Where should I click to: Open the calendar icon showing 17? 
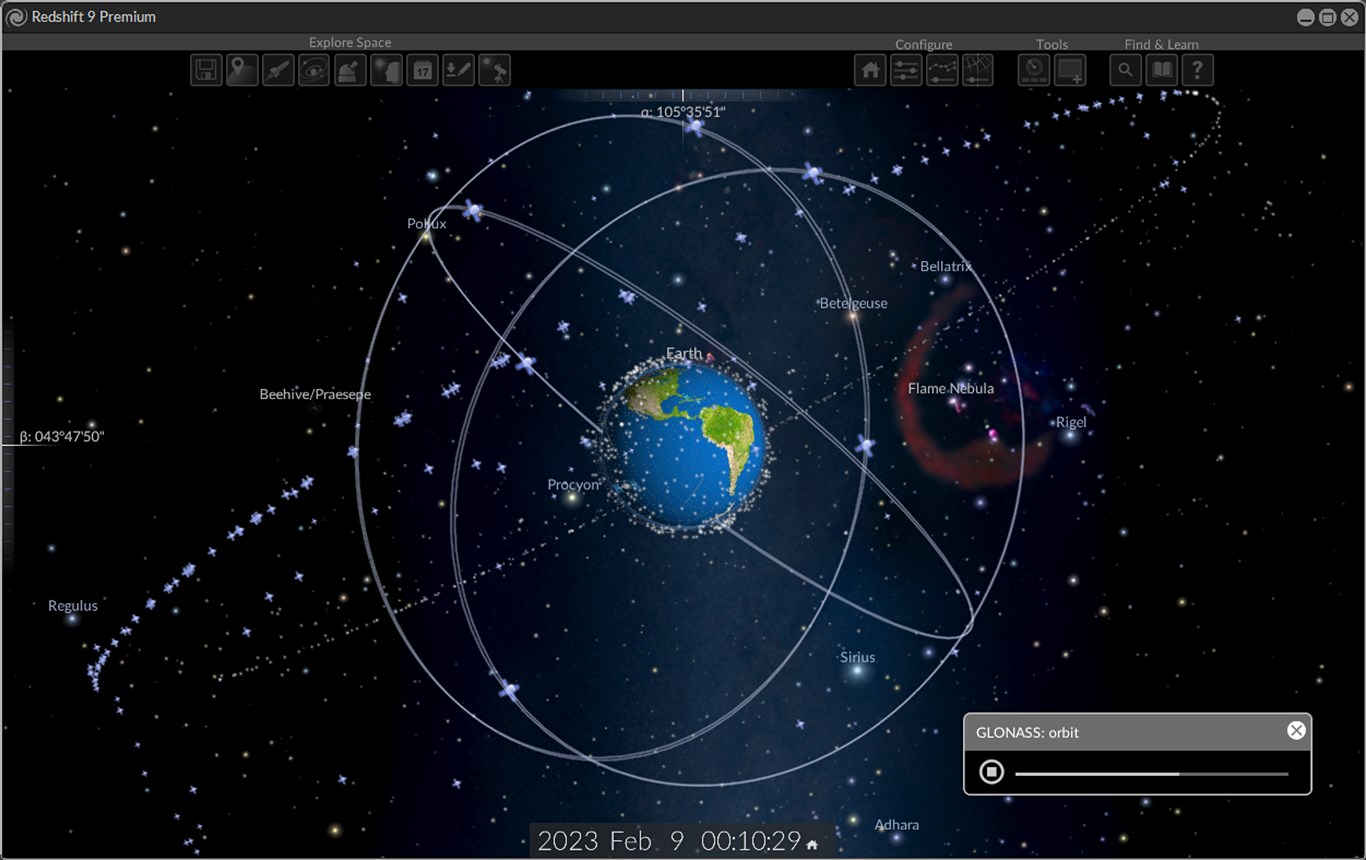(x=422, y=70)
